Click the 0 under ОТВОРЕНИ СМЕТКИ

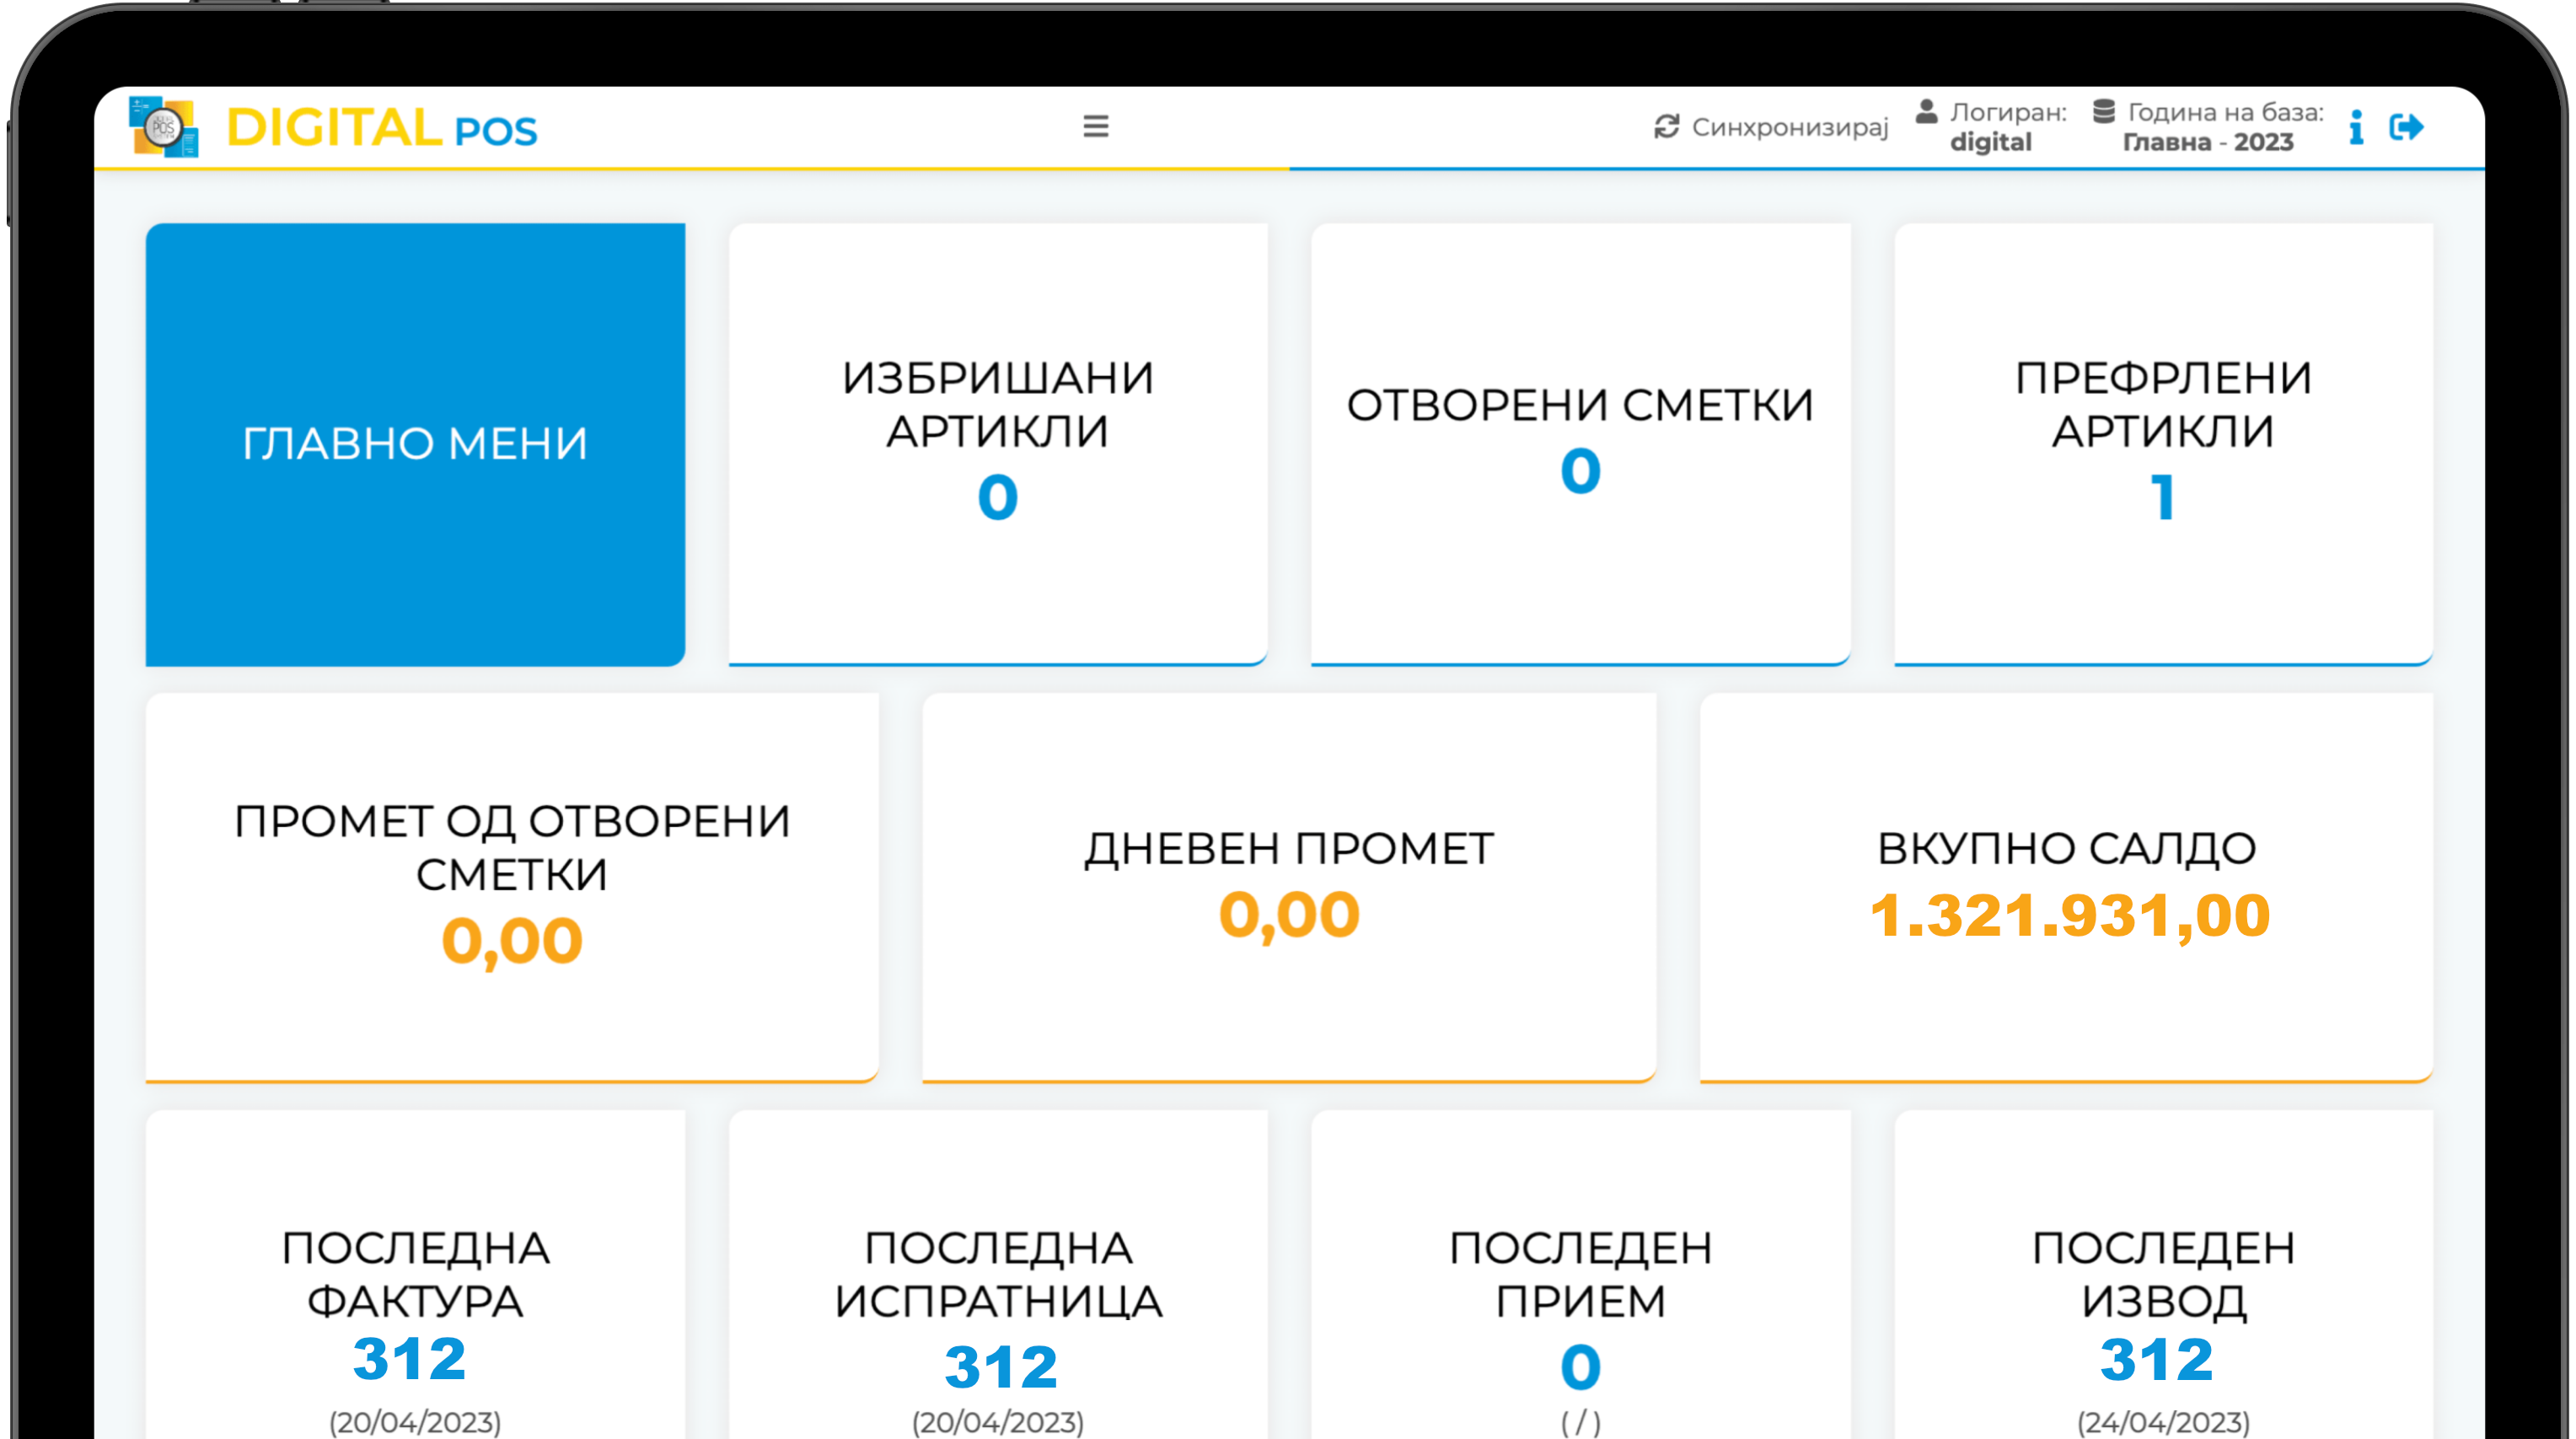click(1580, 471)
